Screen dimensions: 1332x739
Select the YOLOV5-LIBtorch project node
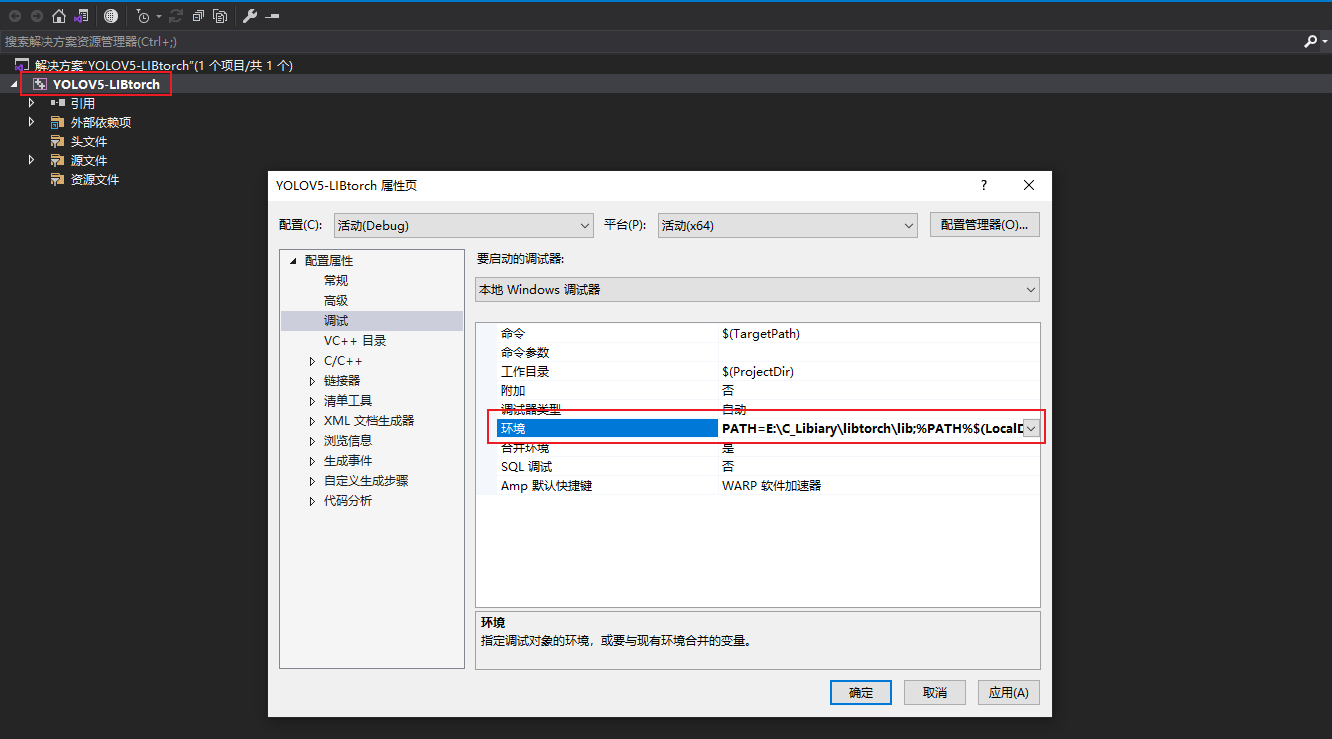[106, 84]
